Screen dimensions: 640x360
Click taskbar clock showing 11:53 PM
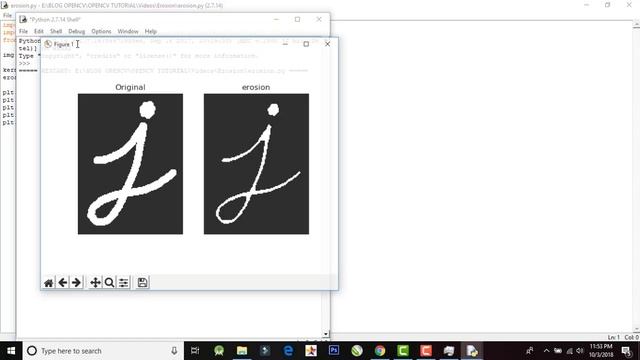tap(601, 351)
